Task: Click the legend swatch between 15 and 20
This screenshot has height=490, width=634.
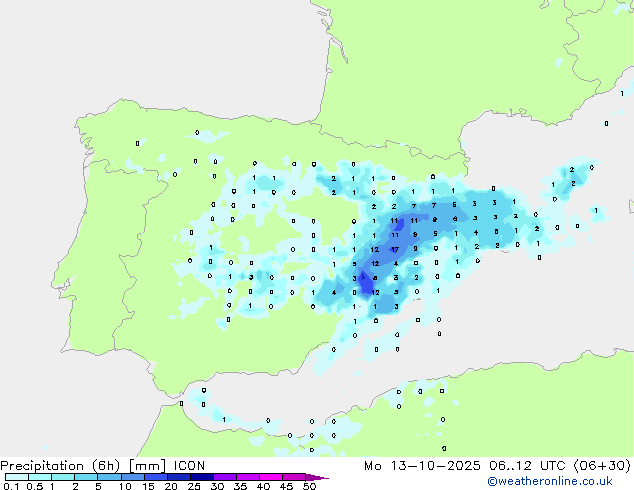Action: [x=155, y=477]
